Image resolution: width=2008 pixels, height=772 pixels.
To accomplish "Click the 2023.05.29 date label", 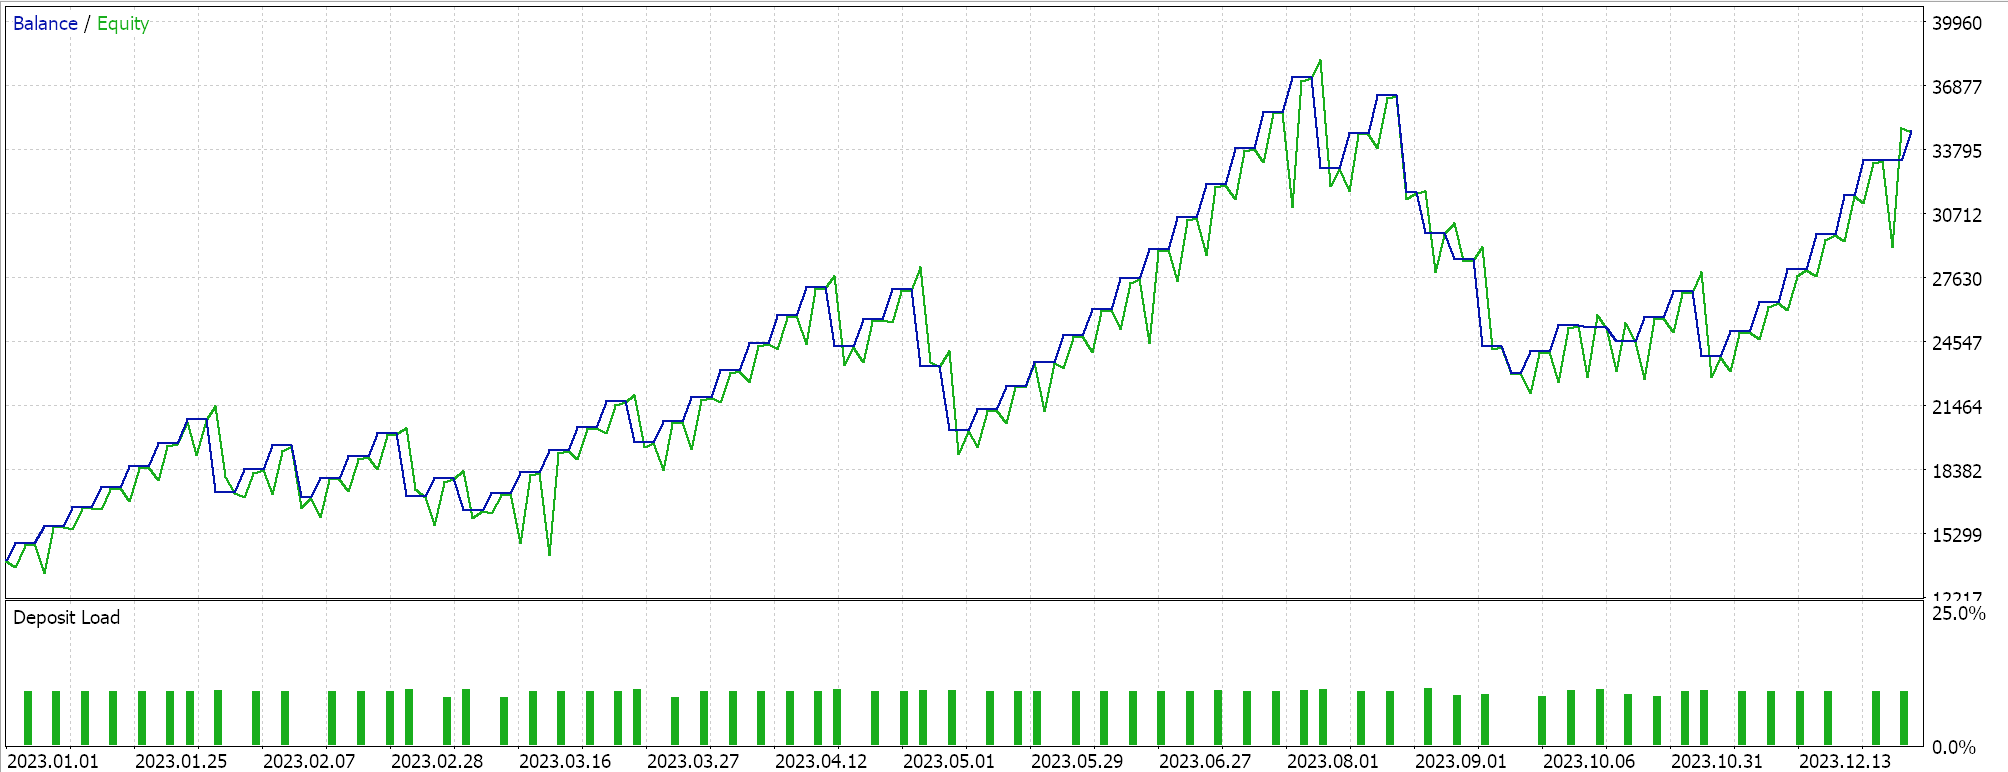I will pos(1077,761).
